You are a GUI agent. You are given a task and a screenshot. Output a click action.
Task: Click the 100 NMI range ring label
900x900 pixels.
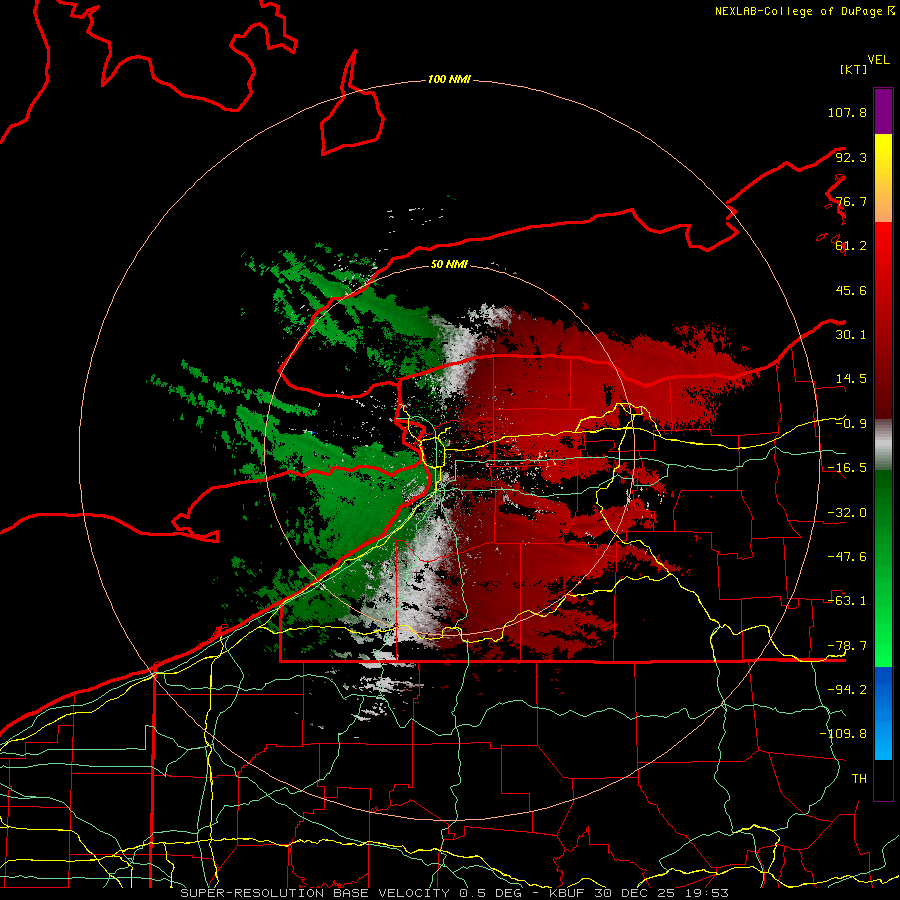(449, 79)
